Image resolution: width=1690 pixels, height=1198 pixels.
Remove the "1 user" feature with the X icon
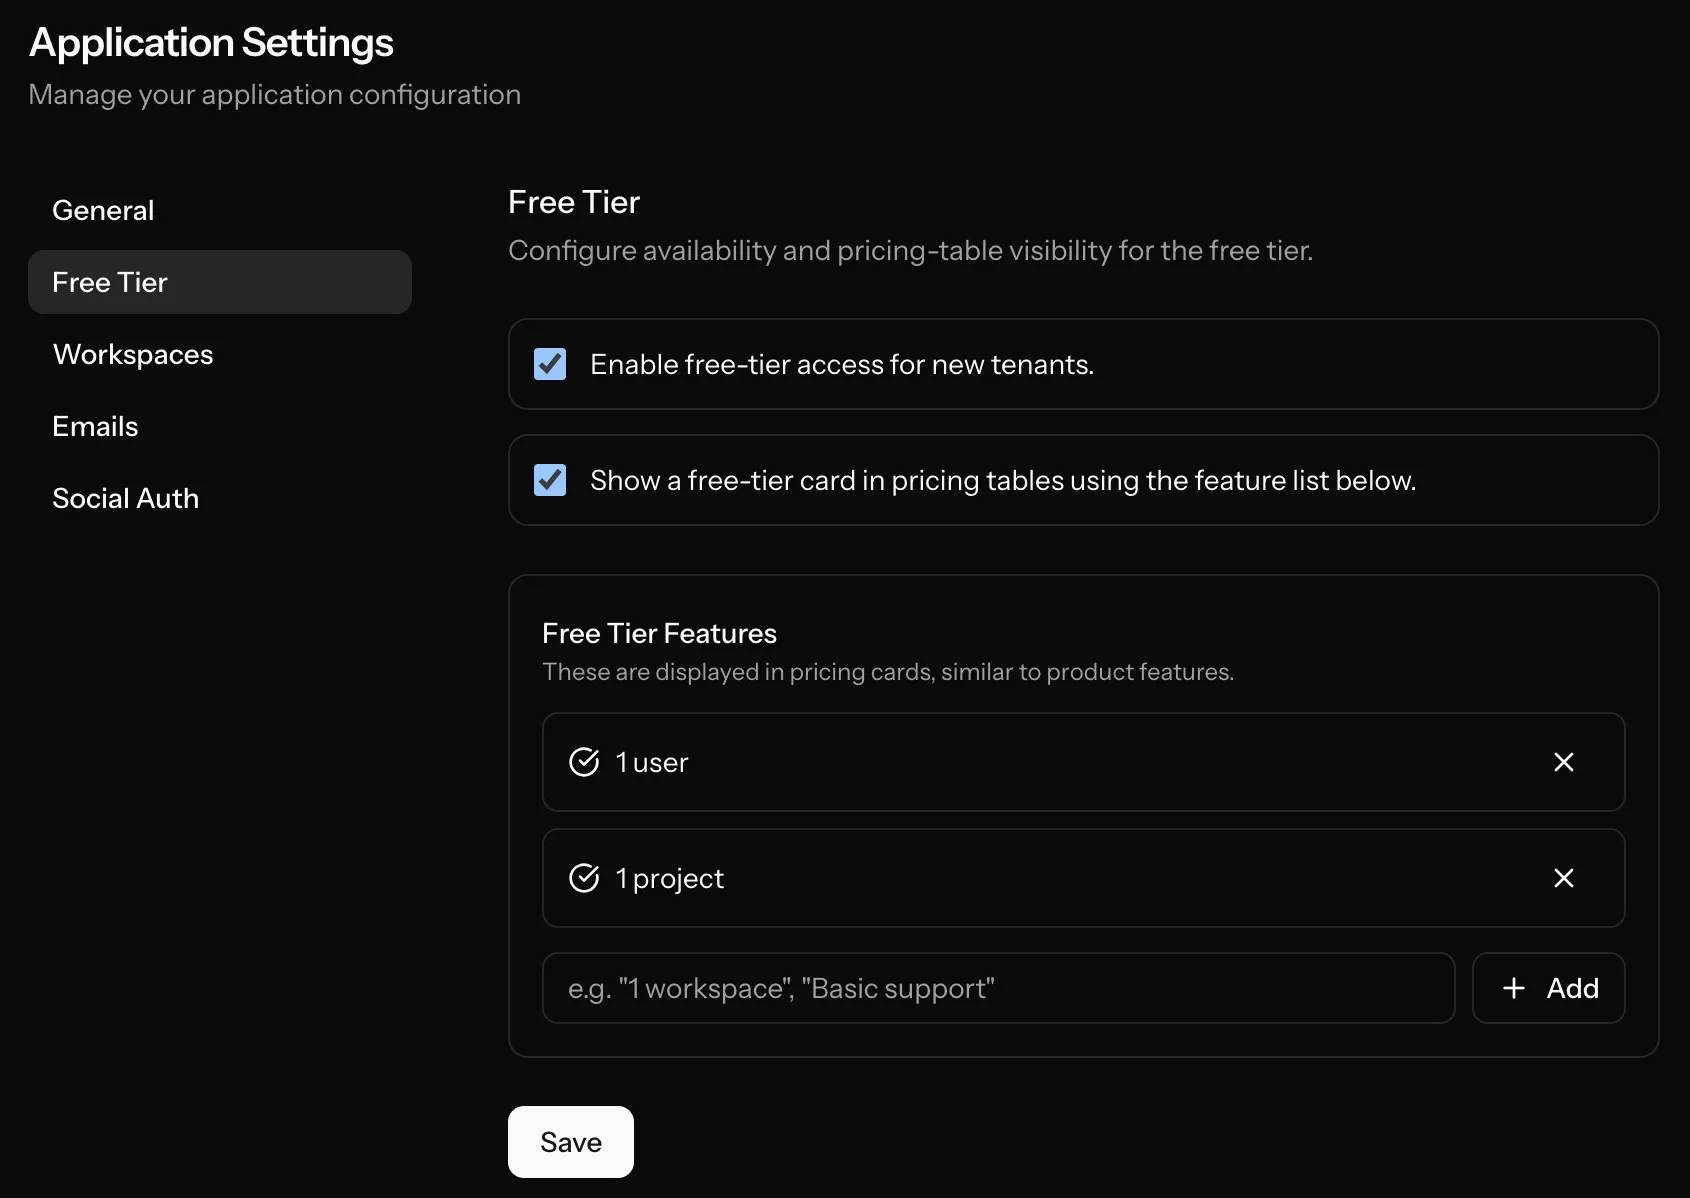(x=1564, y=762)
